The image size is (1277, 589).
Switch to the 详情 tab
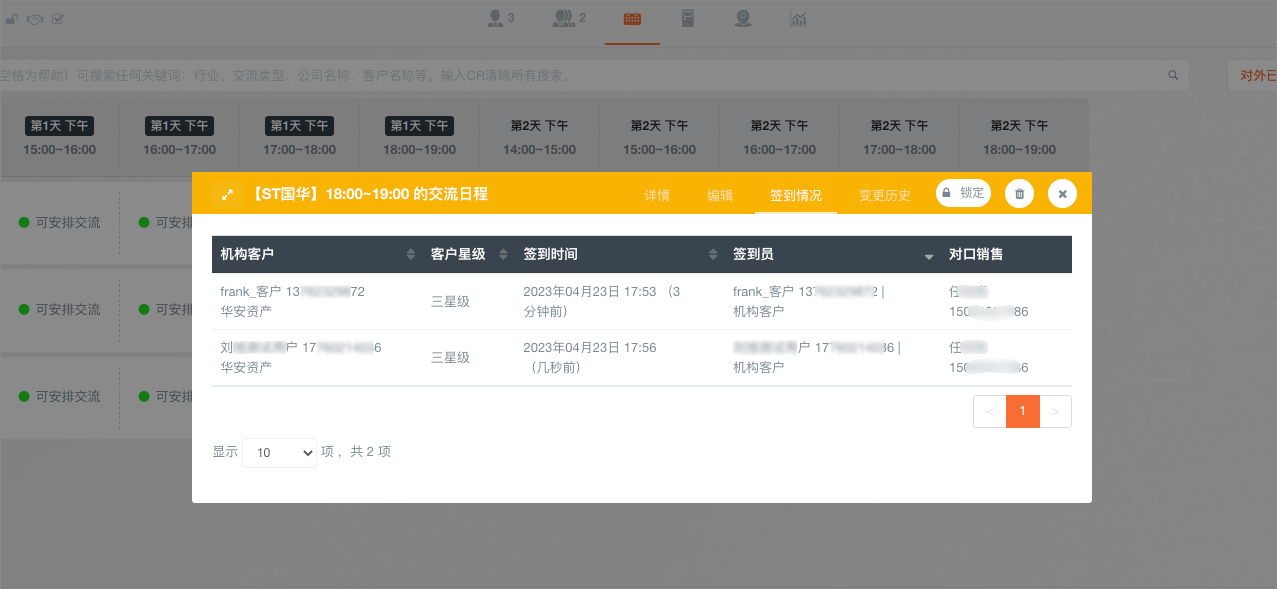(657, 195)
